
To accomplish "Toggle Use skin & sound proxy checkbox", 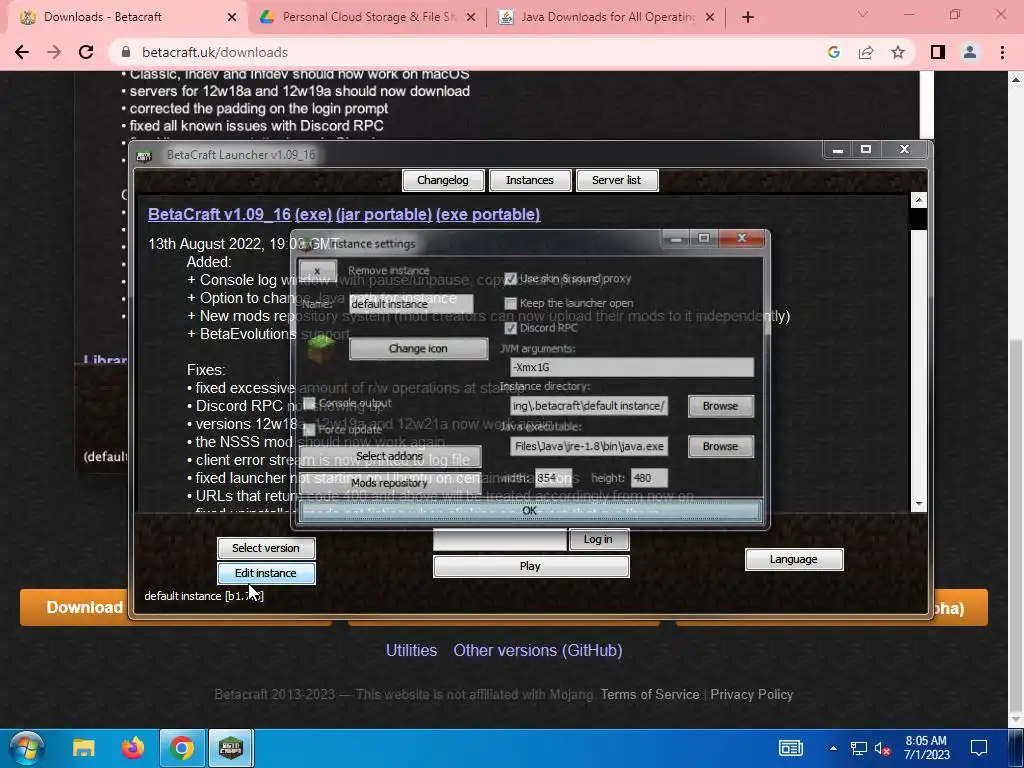I will pyautogui.click(x=511, y=279).
